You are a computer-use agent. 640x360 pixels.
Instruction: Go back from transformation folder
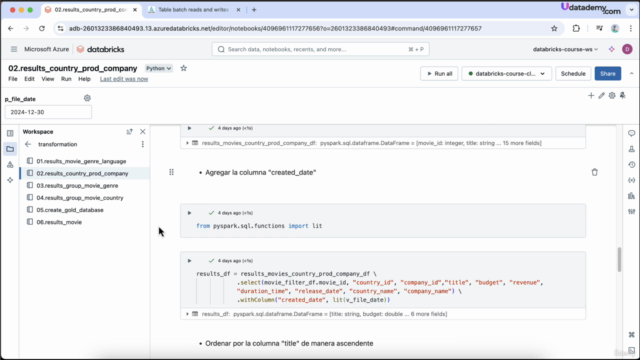28,144
